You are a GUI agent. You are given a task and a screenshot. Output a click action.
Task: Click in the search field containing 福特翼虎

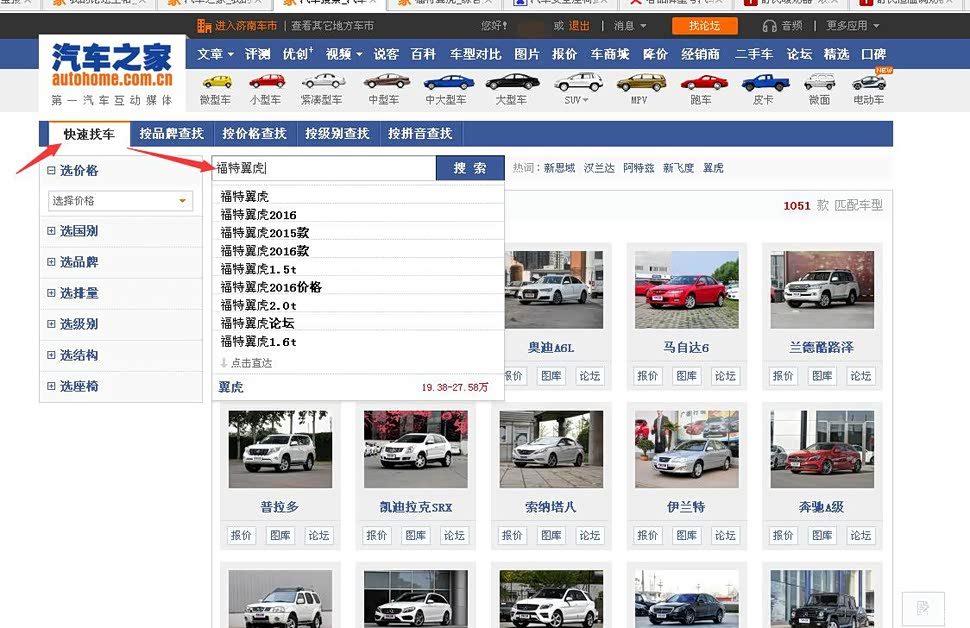(324, 168)
